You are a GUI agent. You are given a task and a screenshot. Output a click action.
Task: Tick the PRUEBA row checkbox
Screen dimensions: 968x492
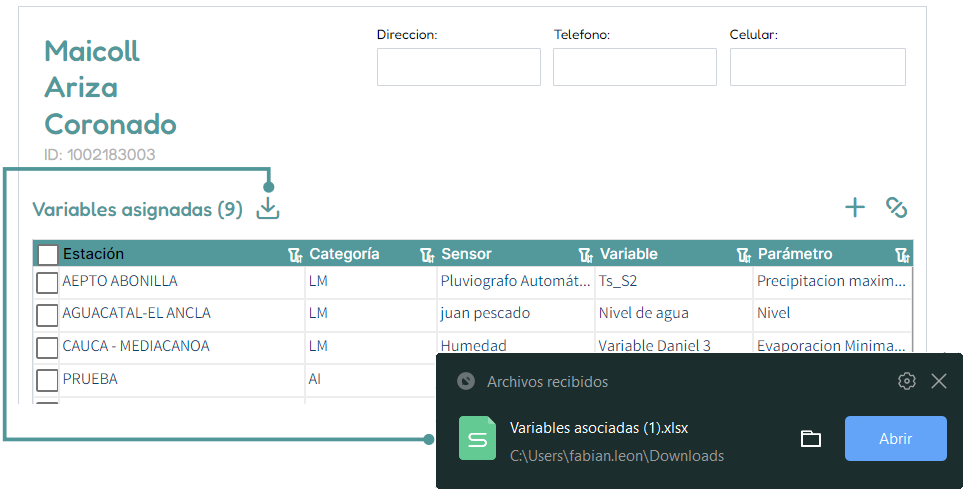point(48,380)
